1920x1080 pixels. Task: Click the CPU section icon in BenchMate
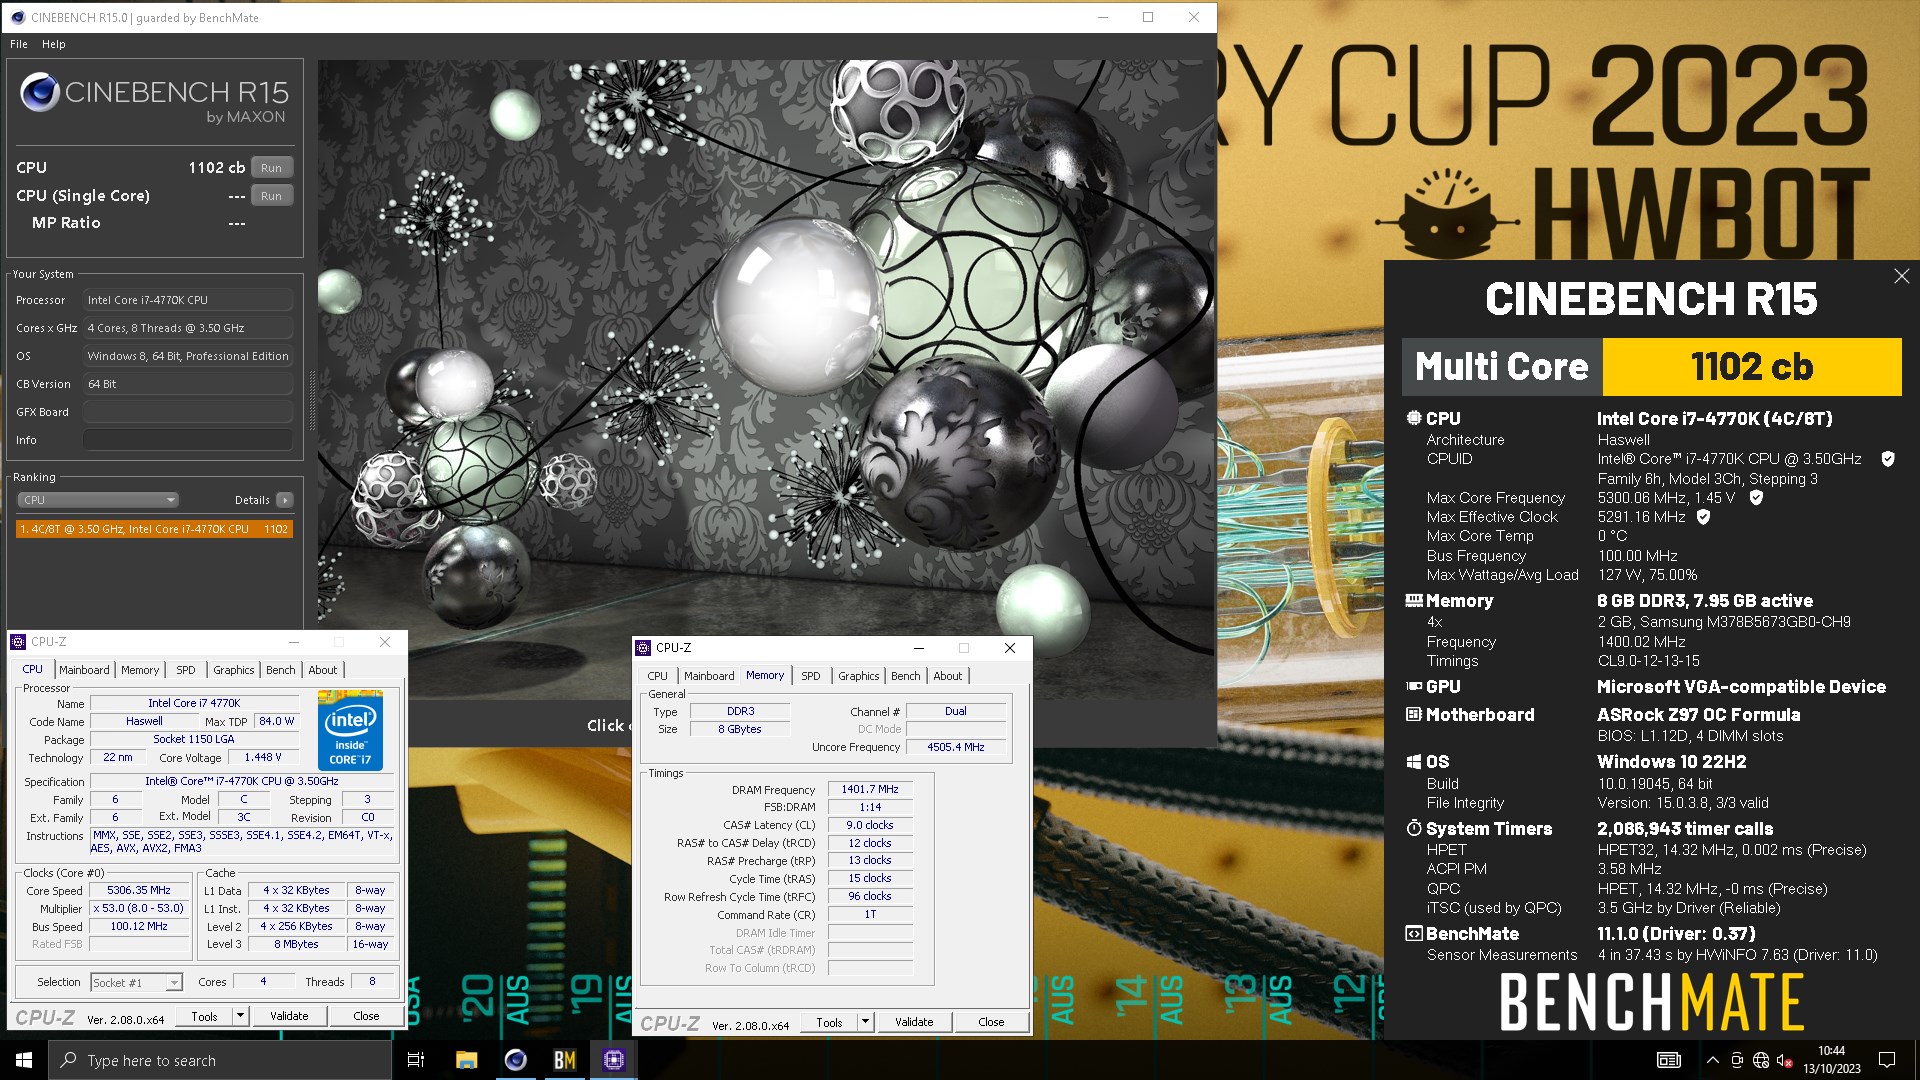pos(1413,418)
